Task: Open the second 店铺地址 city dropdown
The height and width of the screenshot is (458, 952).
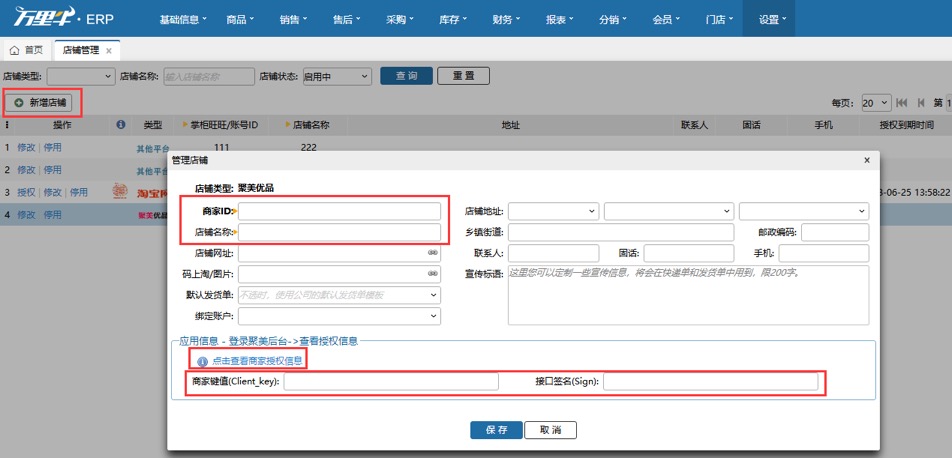Action: coord(669,211)
